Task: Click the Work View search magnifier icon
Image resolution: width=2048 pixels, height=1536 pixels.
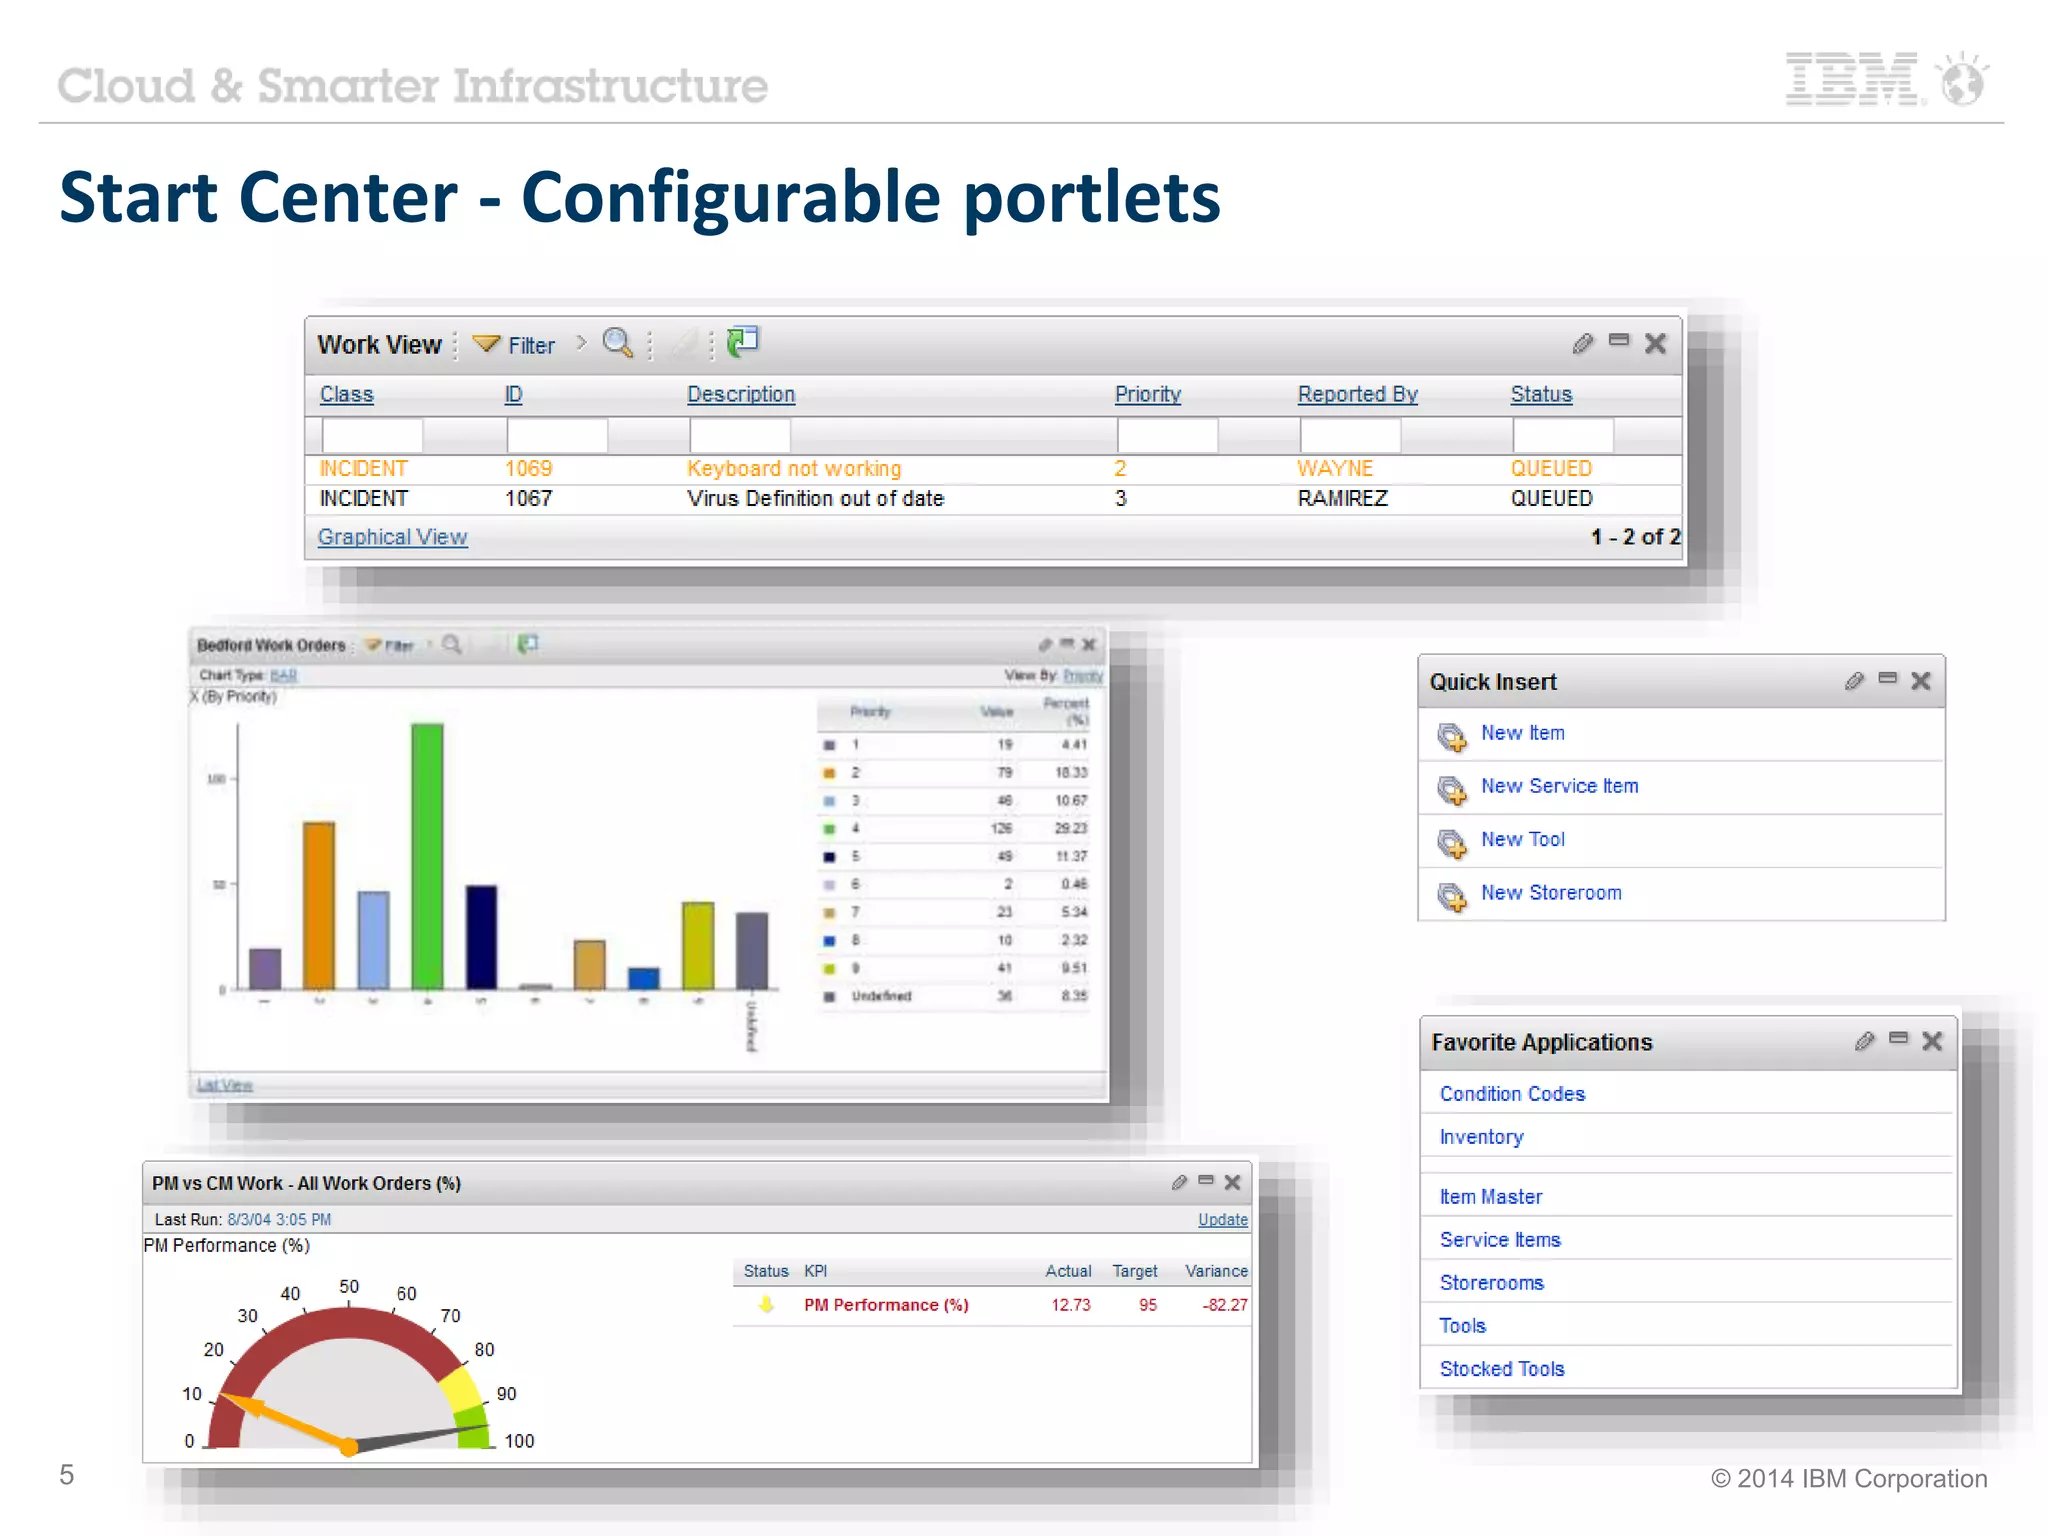Action: pos(617,343)
